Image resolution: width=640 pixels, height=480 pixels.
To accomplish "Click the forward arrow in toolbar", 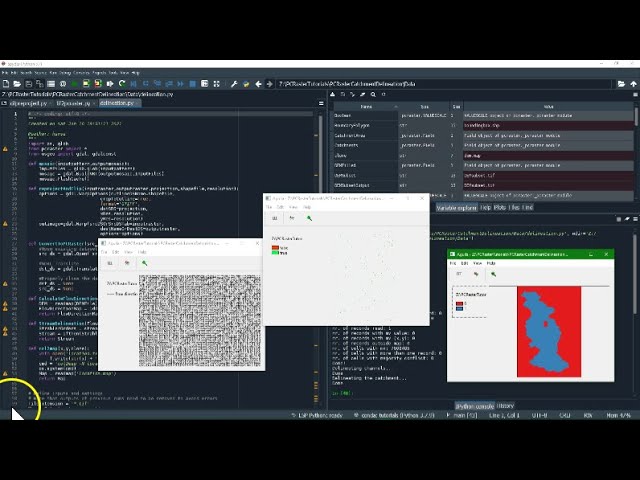I will pyautogui.click(x=269, y=84).
